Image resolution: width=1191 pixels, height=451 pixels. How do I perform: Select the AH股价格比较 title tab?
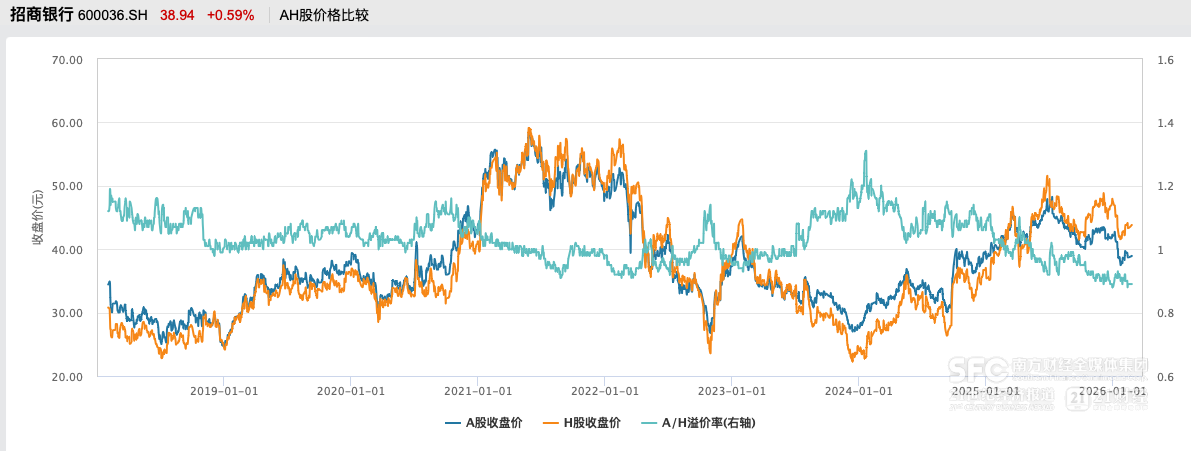click(324, 16)
